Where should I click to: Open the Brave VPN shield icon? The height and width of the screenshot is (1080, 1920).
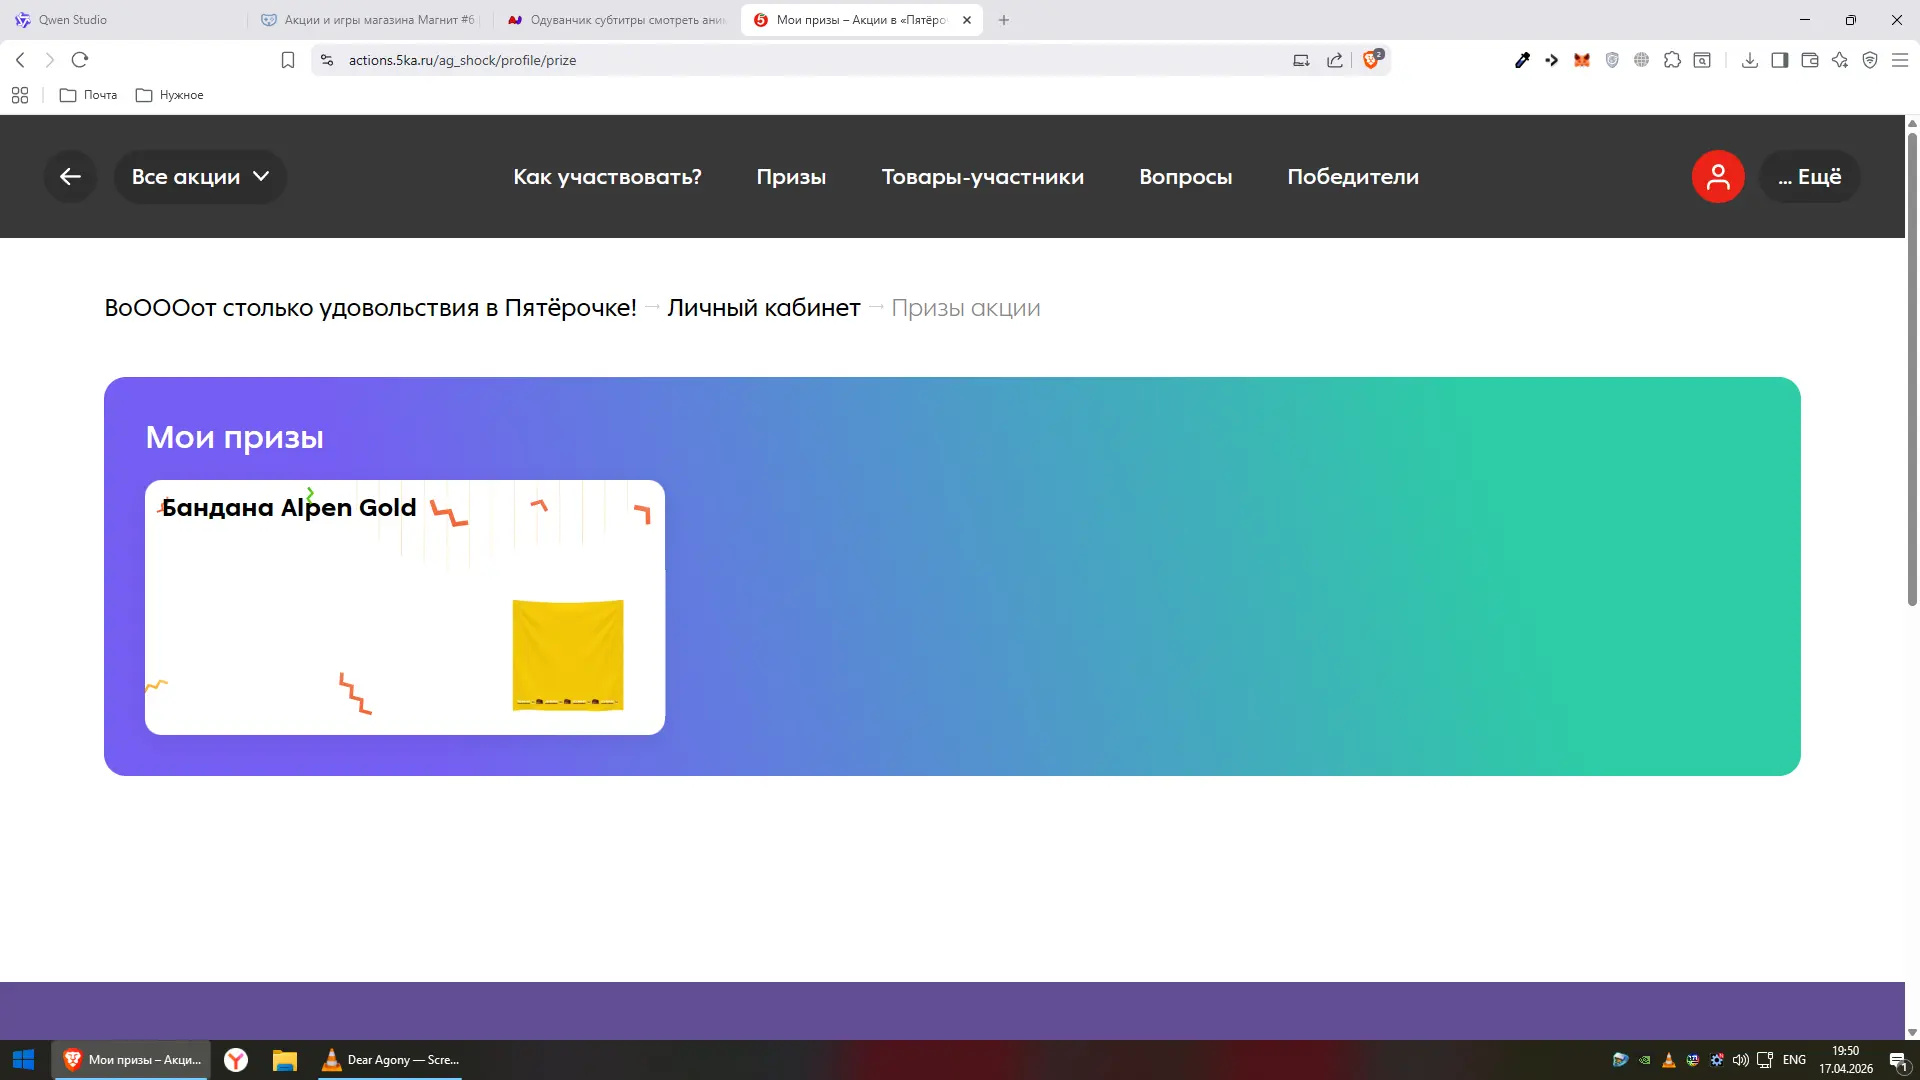point(1870,60)
